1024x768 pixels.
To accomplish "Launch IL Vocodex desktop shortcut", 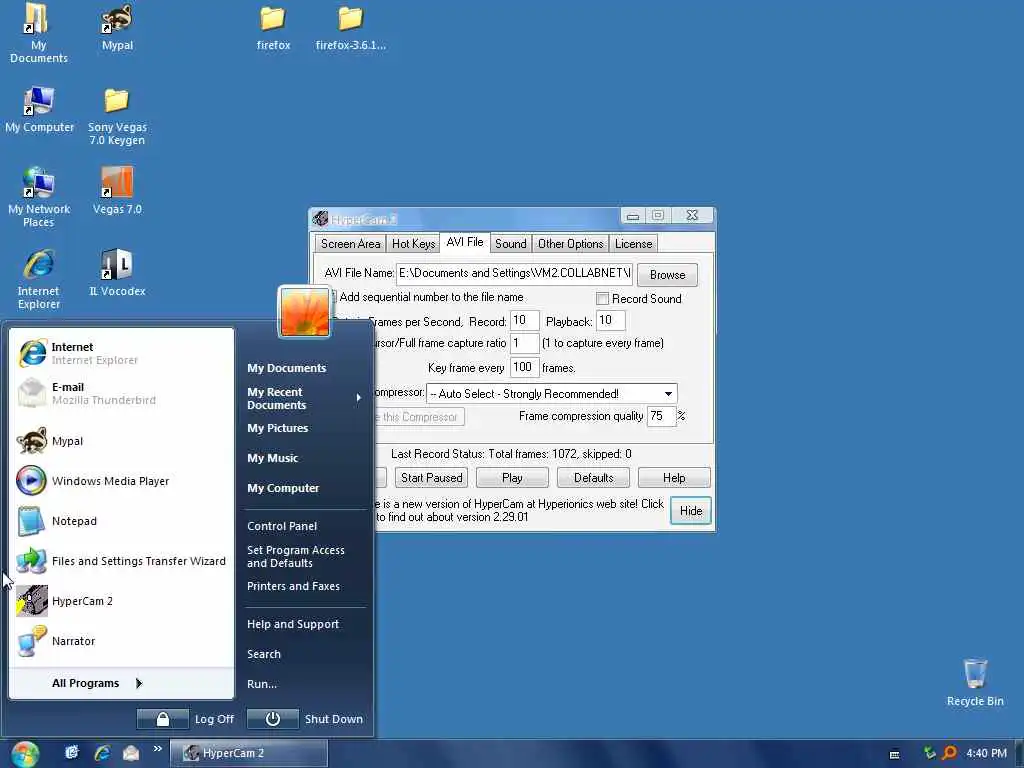I will coord(117,273).
